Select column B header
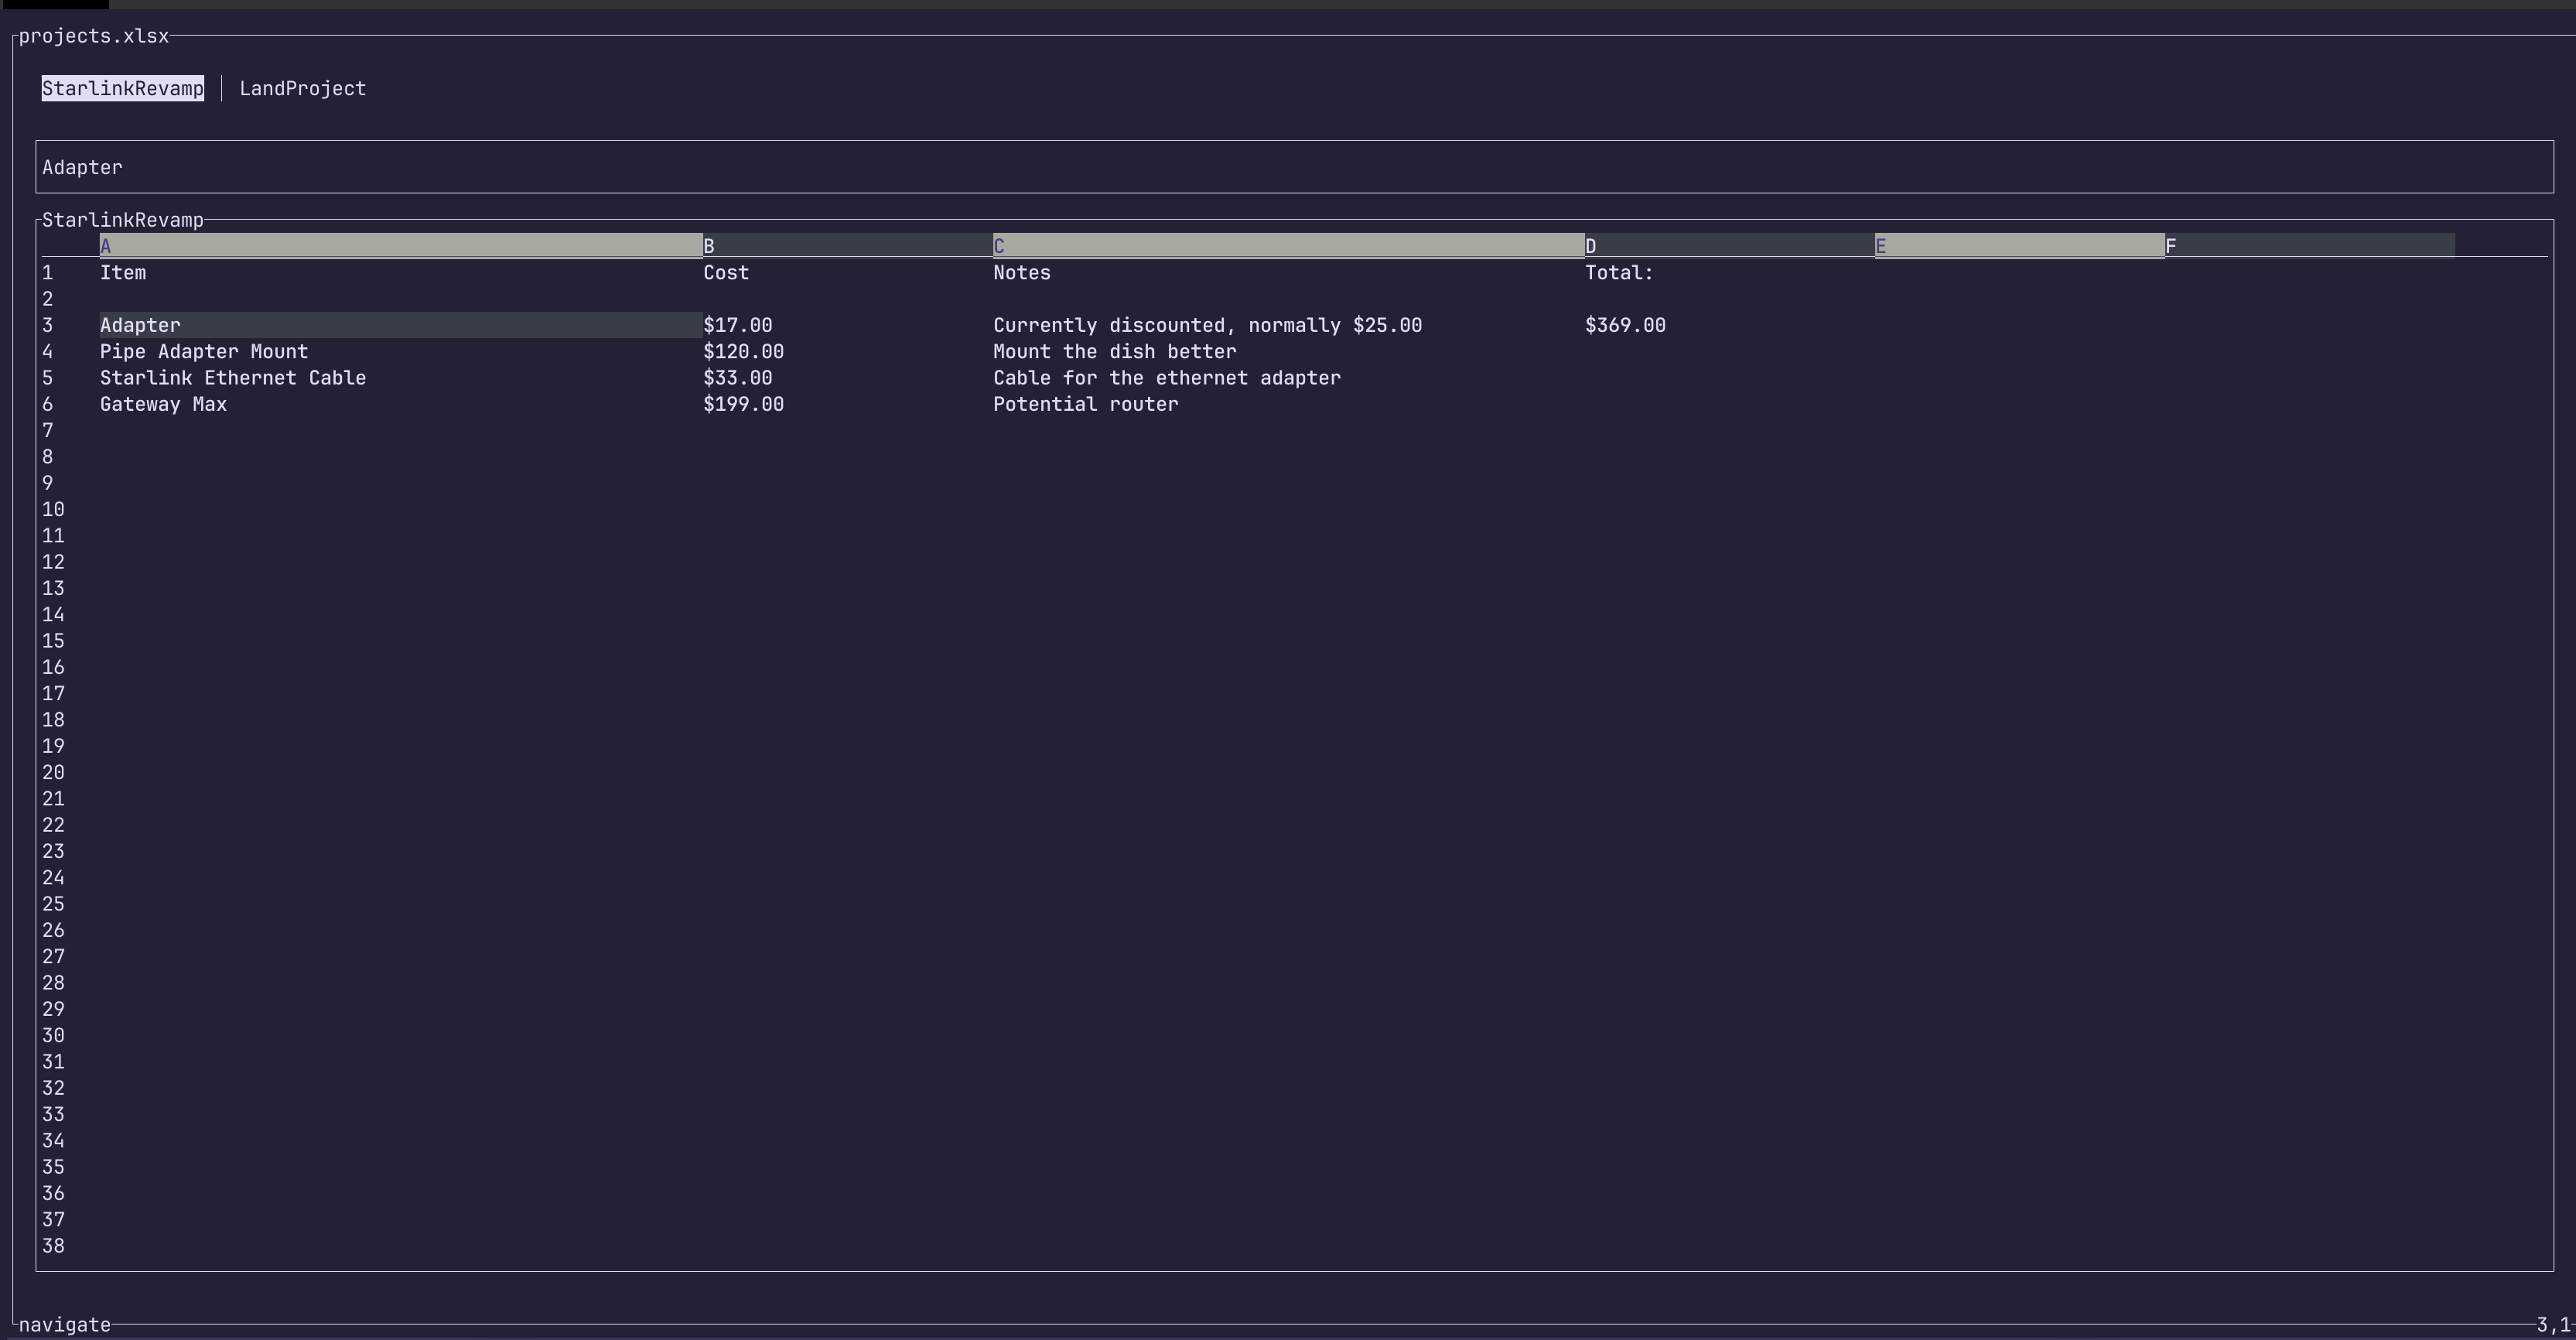Screen dimensions: 2576x1340 click(848, 246)
